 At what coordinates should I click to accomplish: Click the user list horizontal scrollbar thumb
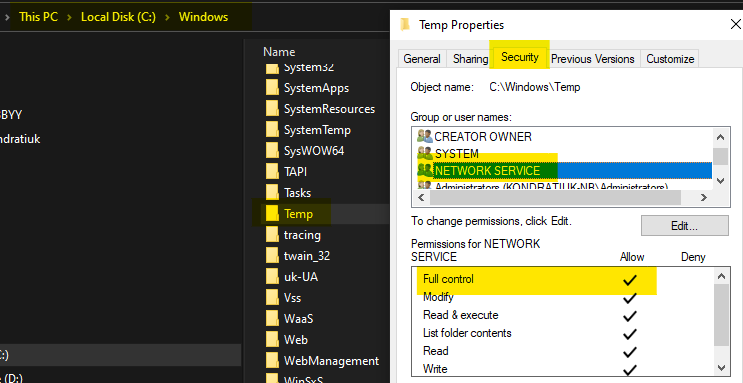click(555, 198)
